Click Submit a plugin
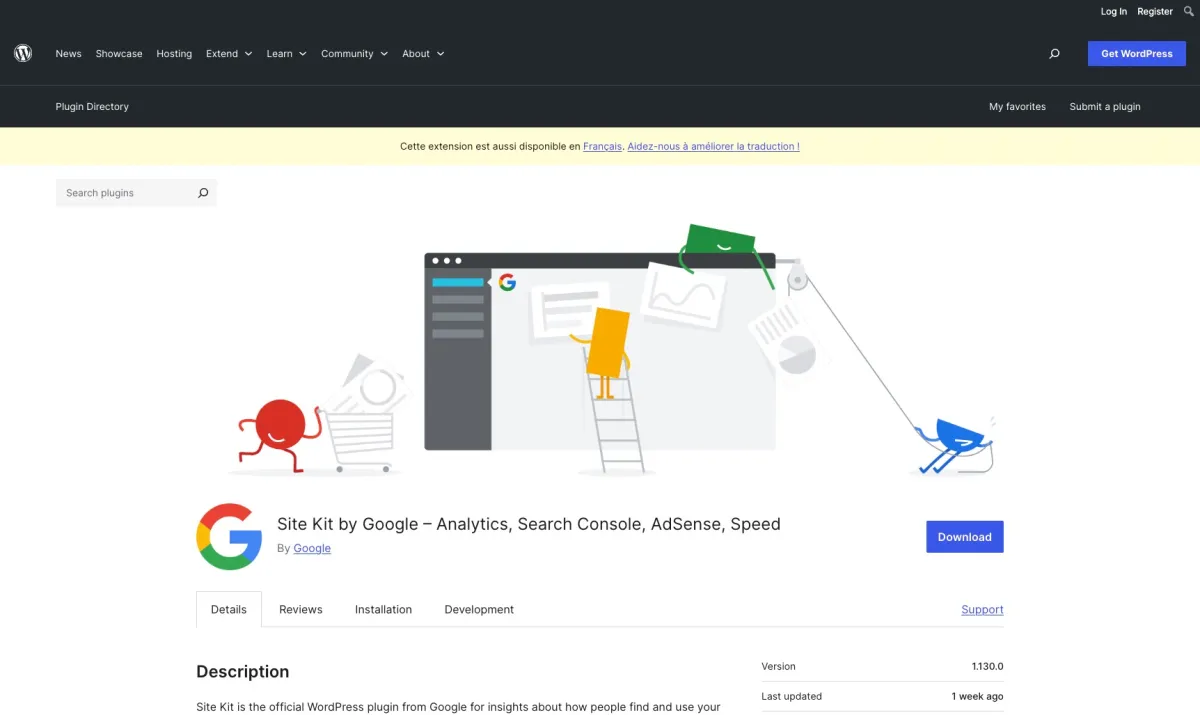 coord(1105,107)
